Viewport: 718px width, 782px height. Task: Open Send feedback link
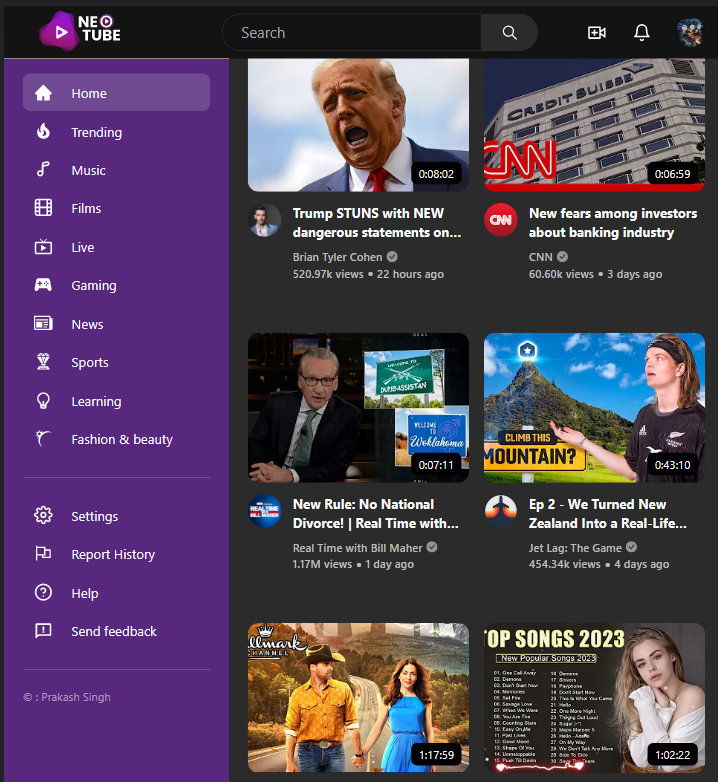click(x=114, y=631)
